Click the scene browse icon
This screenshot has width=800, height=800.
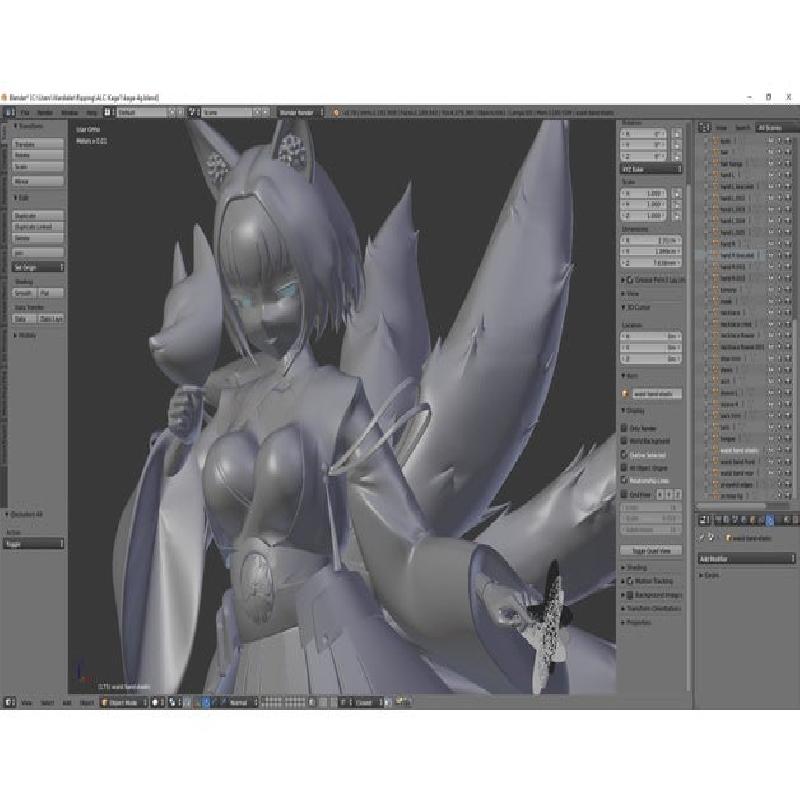[x=192, y=112]
